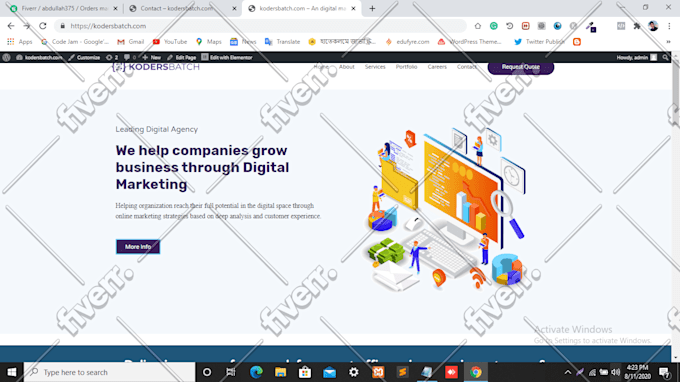
Task: Click the Windows search box
Action: 109,372
